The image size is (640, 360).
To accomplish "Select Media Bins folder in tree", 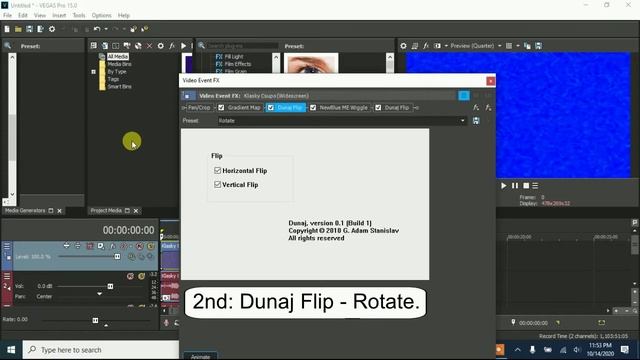I will coord(119,64).
